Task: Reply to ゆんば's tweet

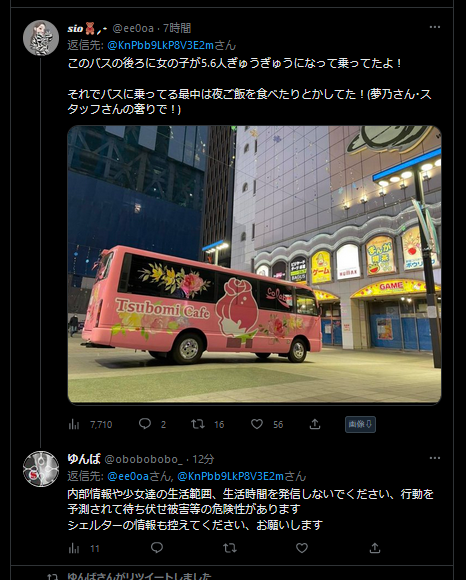Action: click(x=157, y=547)
